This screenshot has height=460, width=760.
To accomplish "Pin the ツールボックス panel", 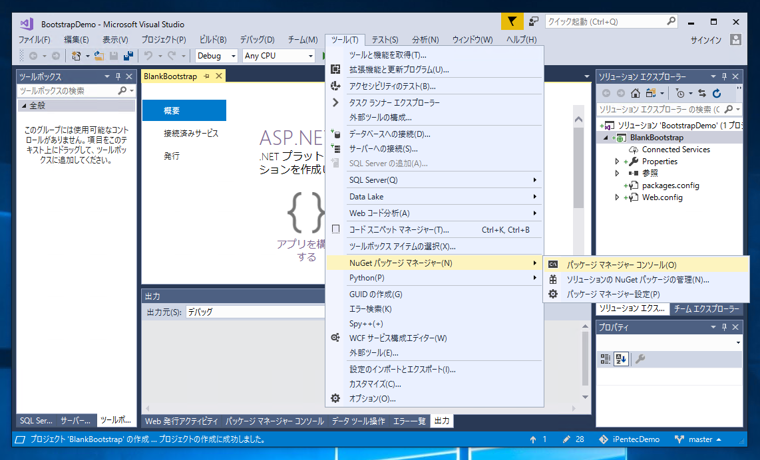I will pos(118,77).
